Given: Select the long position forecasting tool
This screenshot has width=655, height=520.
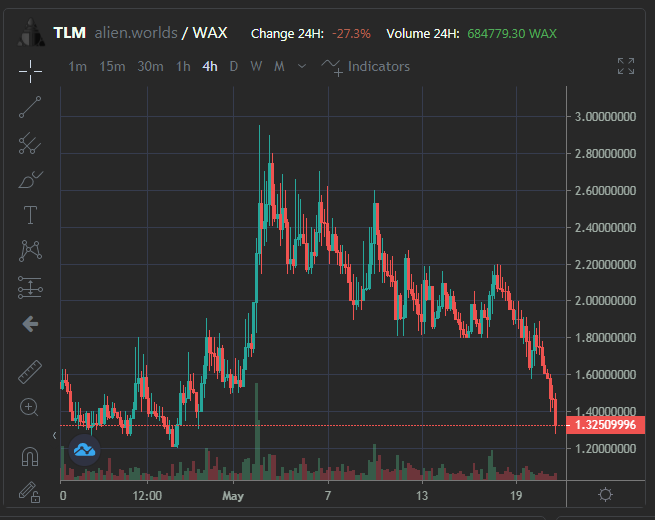Looking at the screenshot, I should point(30,287).
